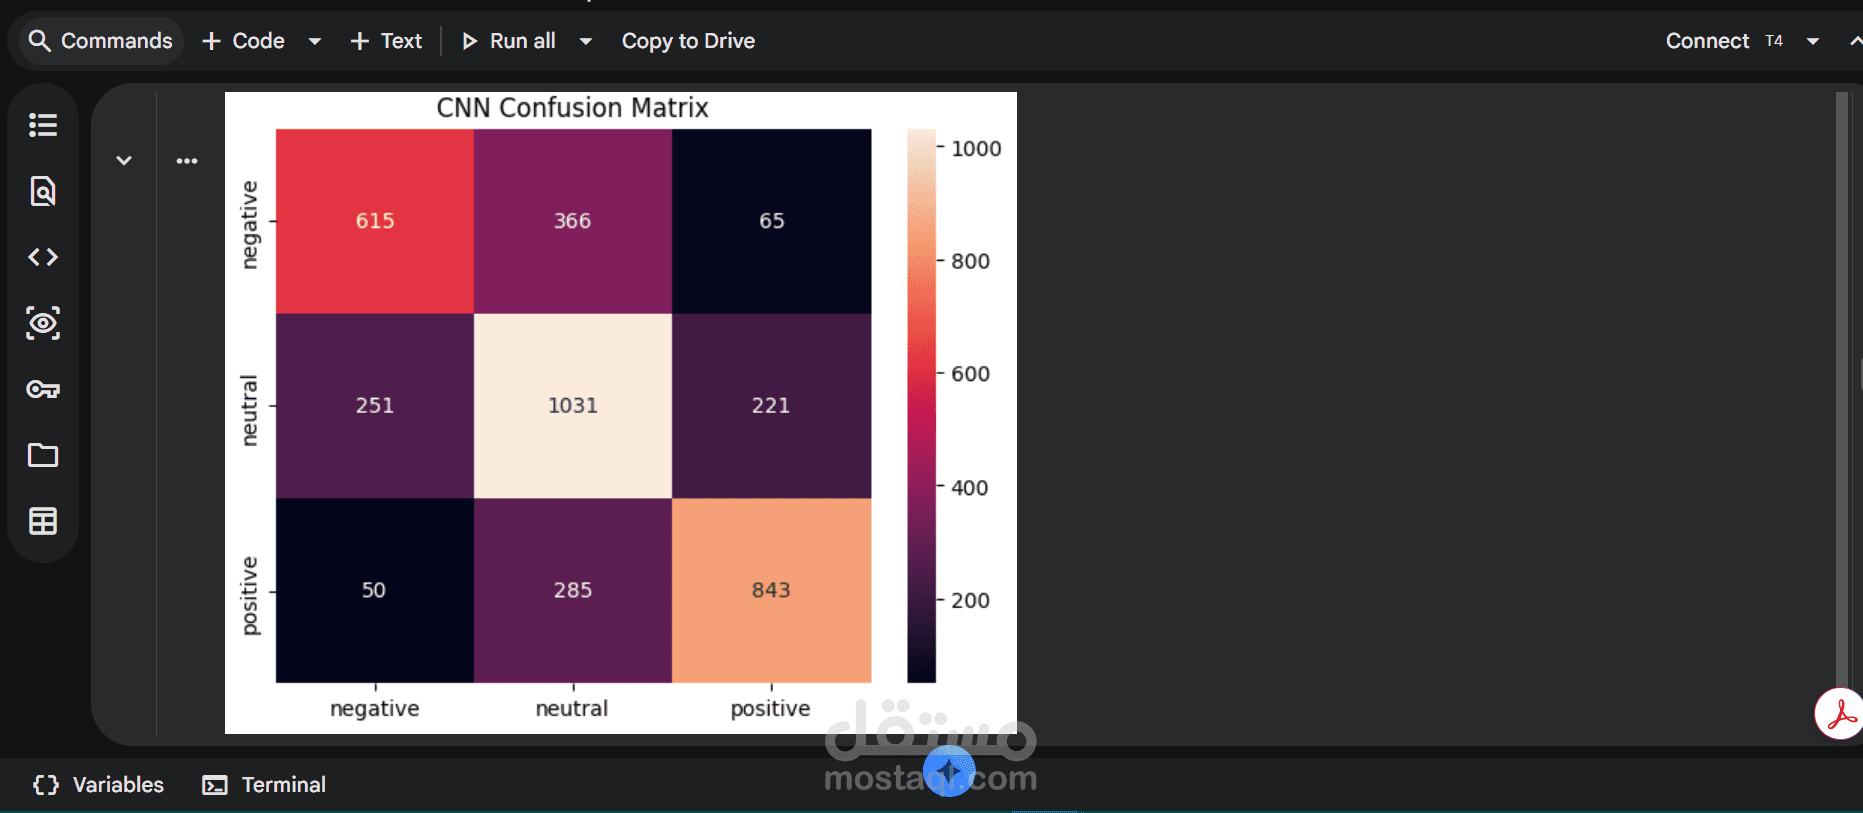The width and height of the screenshot is (1863, 813).
Task: Click the 1031 cell in the matrix
Action: (573, 406)
